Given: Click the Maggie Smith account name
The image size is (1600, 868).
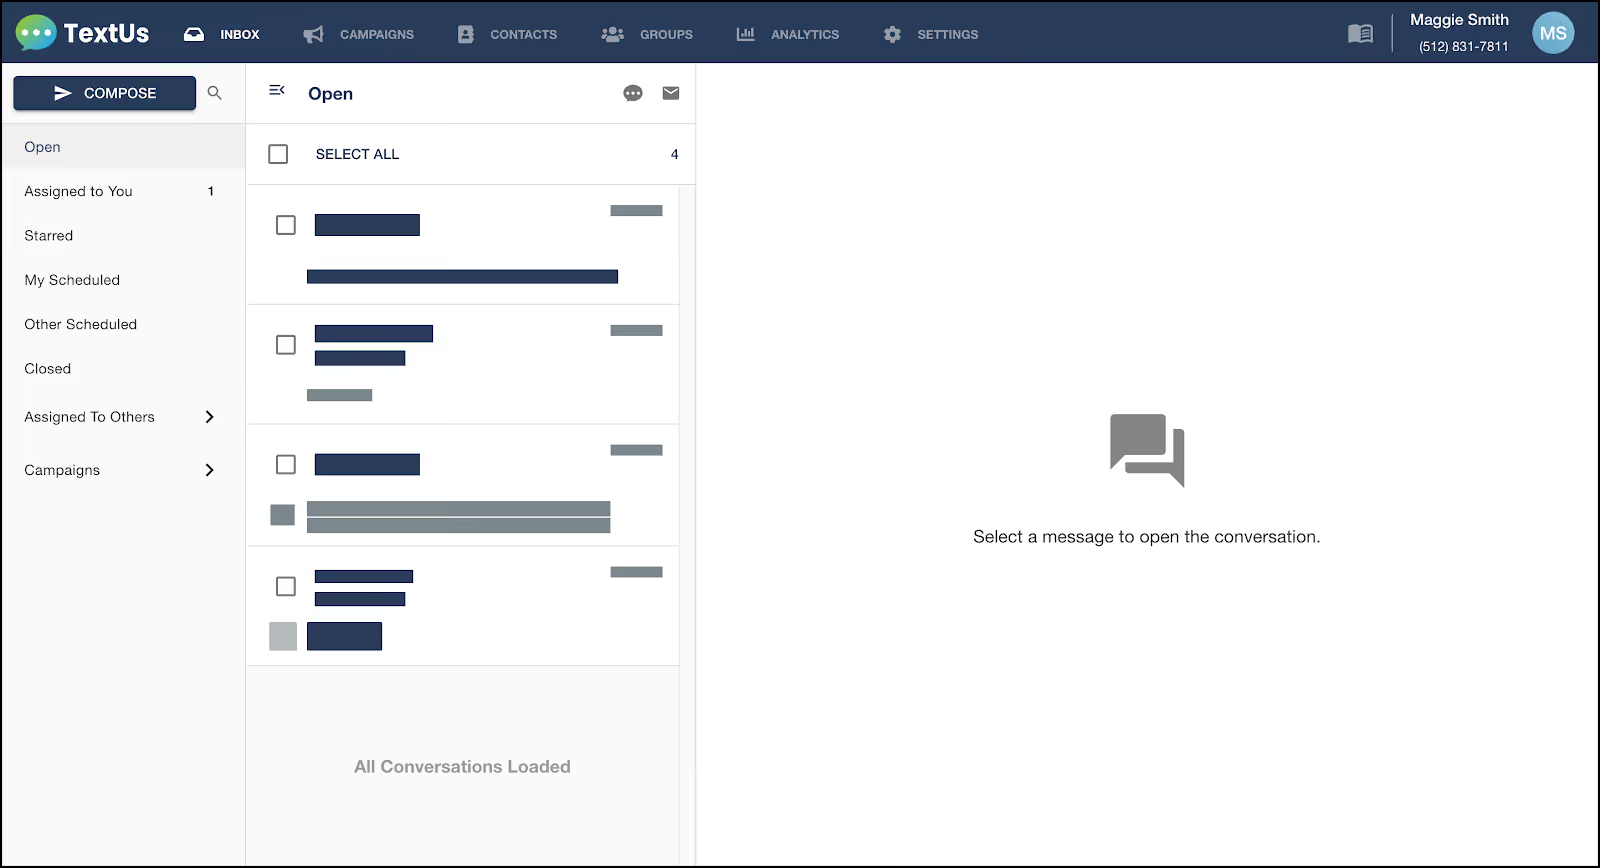Looking at the screenshot, I should 1459,20.
